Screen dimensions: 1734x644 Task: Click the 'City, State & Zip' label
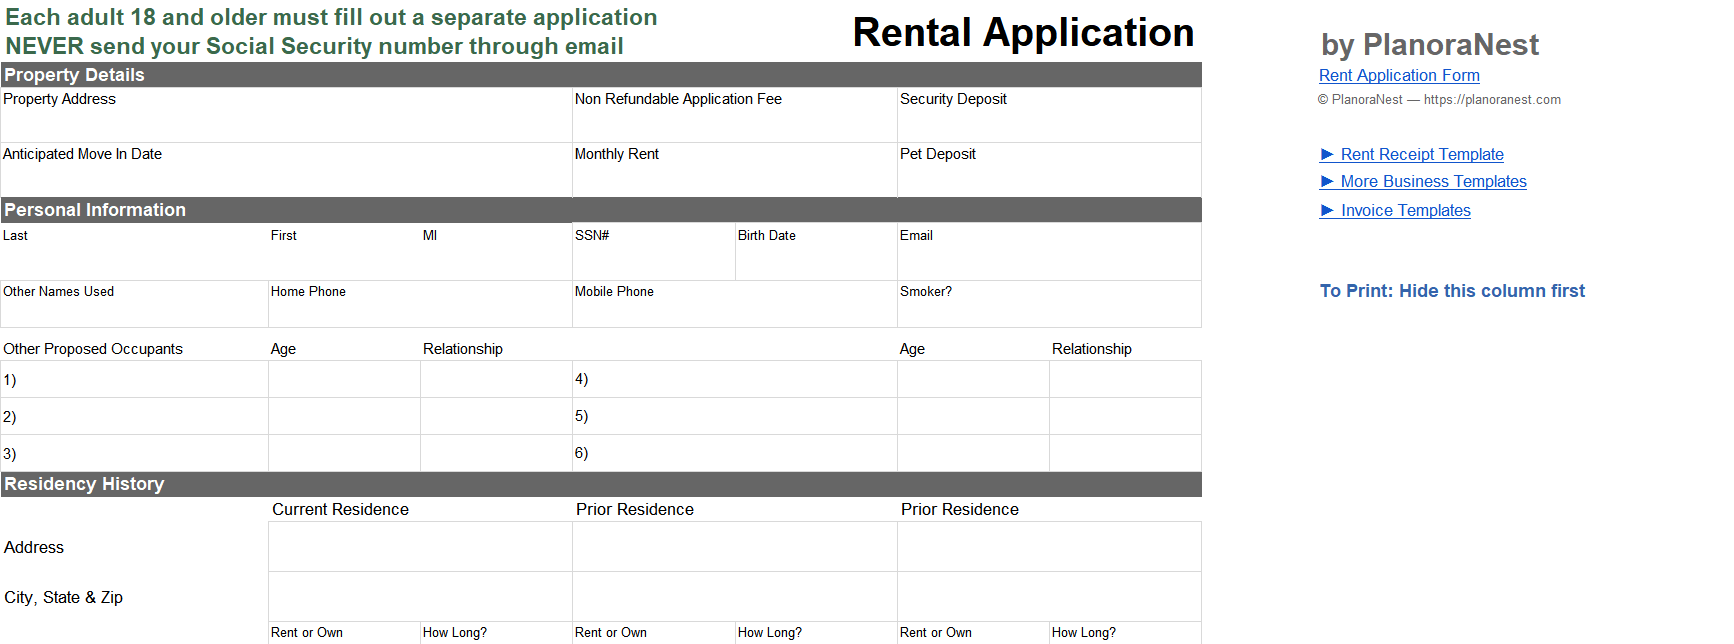point(63,597)
